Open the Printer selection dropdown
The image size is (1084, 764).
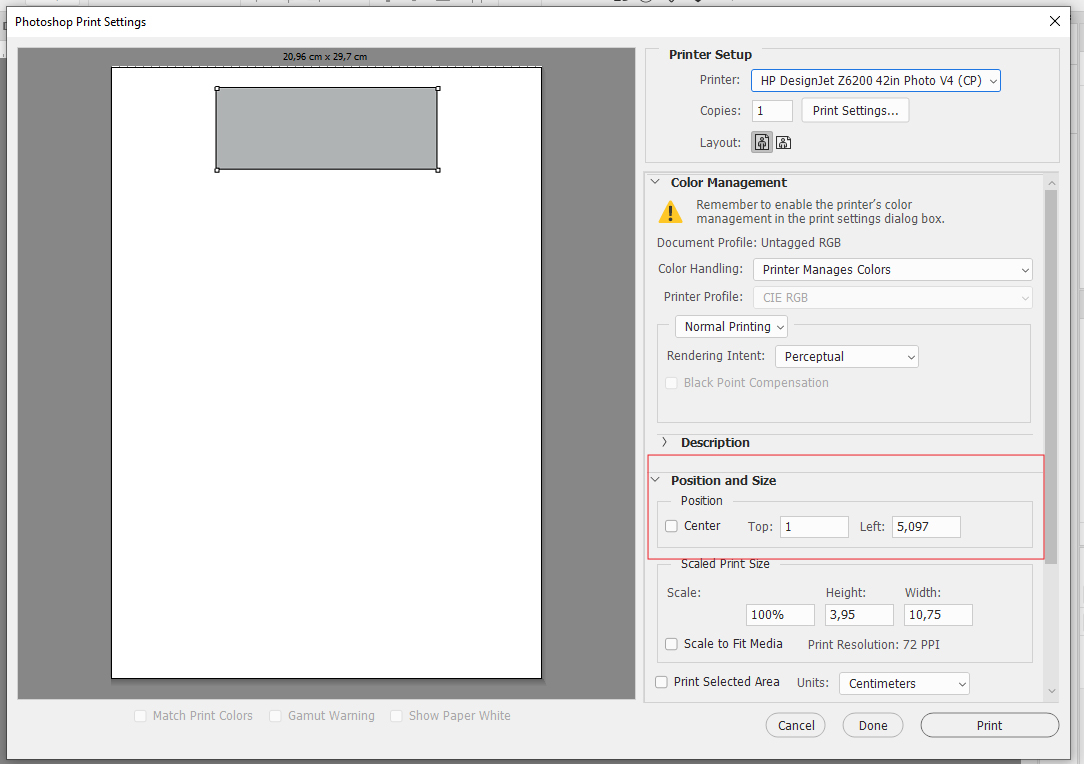tap(876, 81)
